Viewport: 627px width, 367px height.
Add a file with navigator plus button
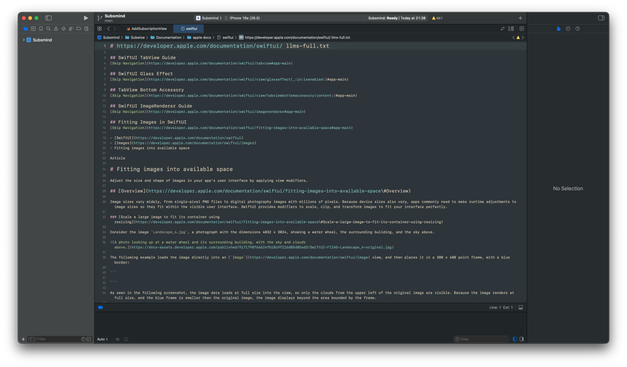(x=23, y=339)
